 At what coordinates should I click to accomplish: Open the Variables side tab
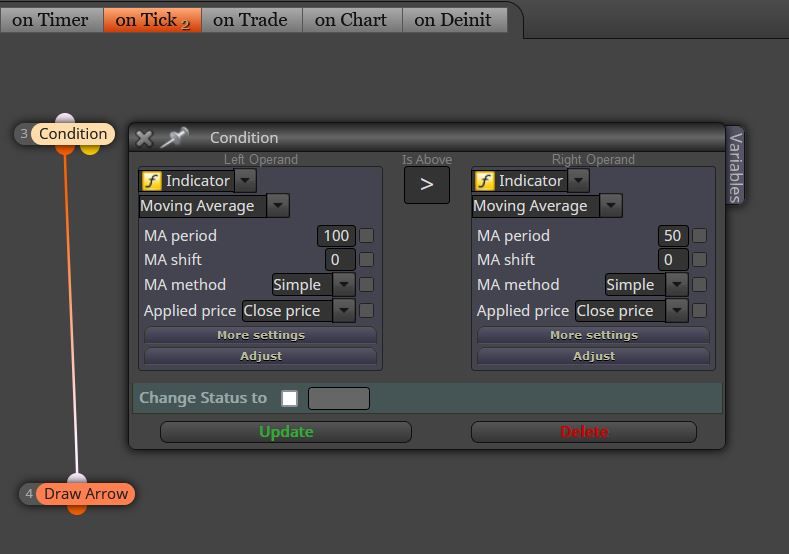point(735,167)
